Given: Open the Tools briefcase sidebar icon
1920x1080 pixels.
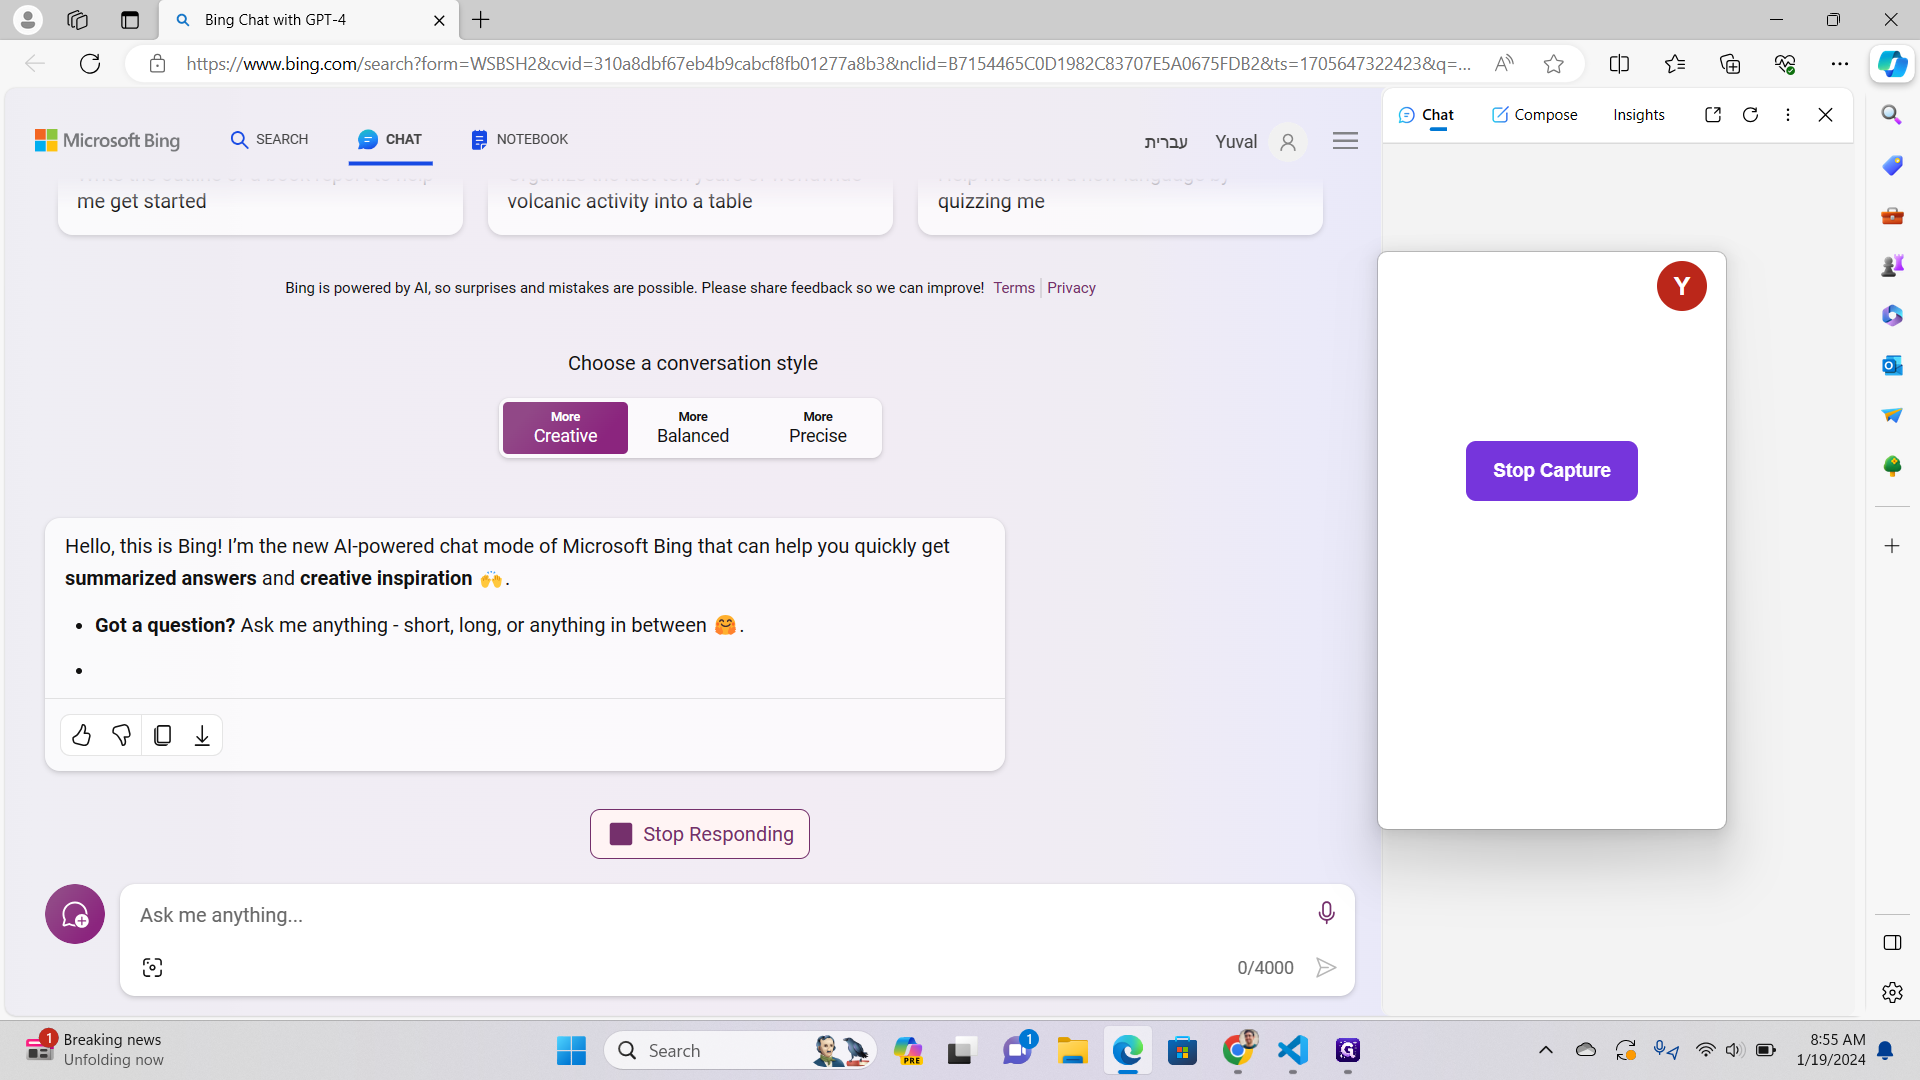Looking at the screenshot, I should pyautogui.click(x=1892, y=215).
